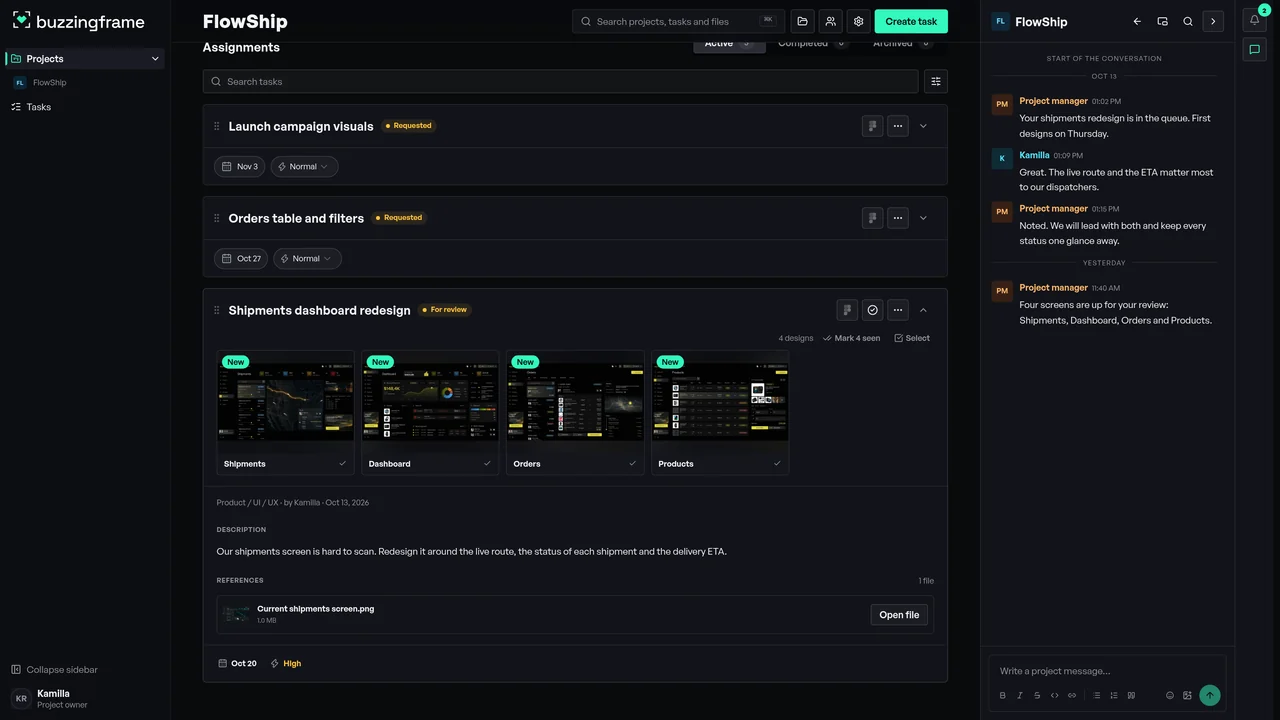Open project settings gear icon

coord(858,21)
